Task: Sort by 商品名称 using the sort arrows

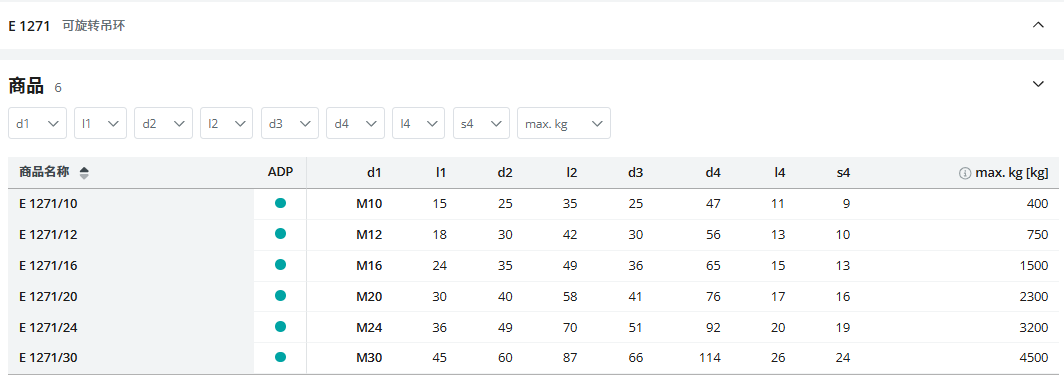Action: (84, 173)
